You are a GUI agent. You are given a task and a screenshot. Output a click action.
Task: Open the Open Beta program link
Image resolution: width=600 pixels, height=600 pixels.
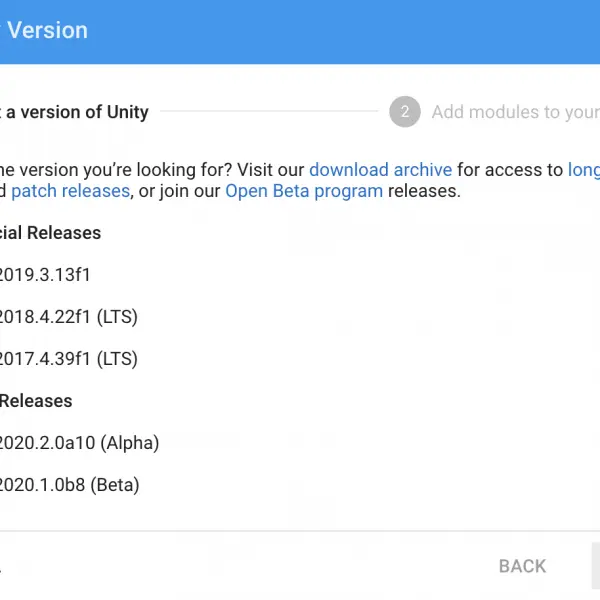(x=304, y=191)
